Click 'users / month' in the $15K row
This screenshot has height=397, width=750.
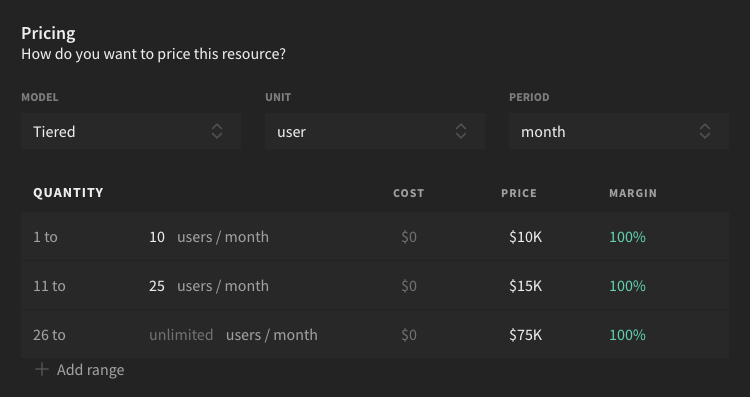[223, 286]
